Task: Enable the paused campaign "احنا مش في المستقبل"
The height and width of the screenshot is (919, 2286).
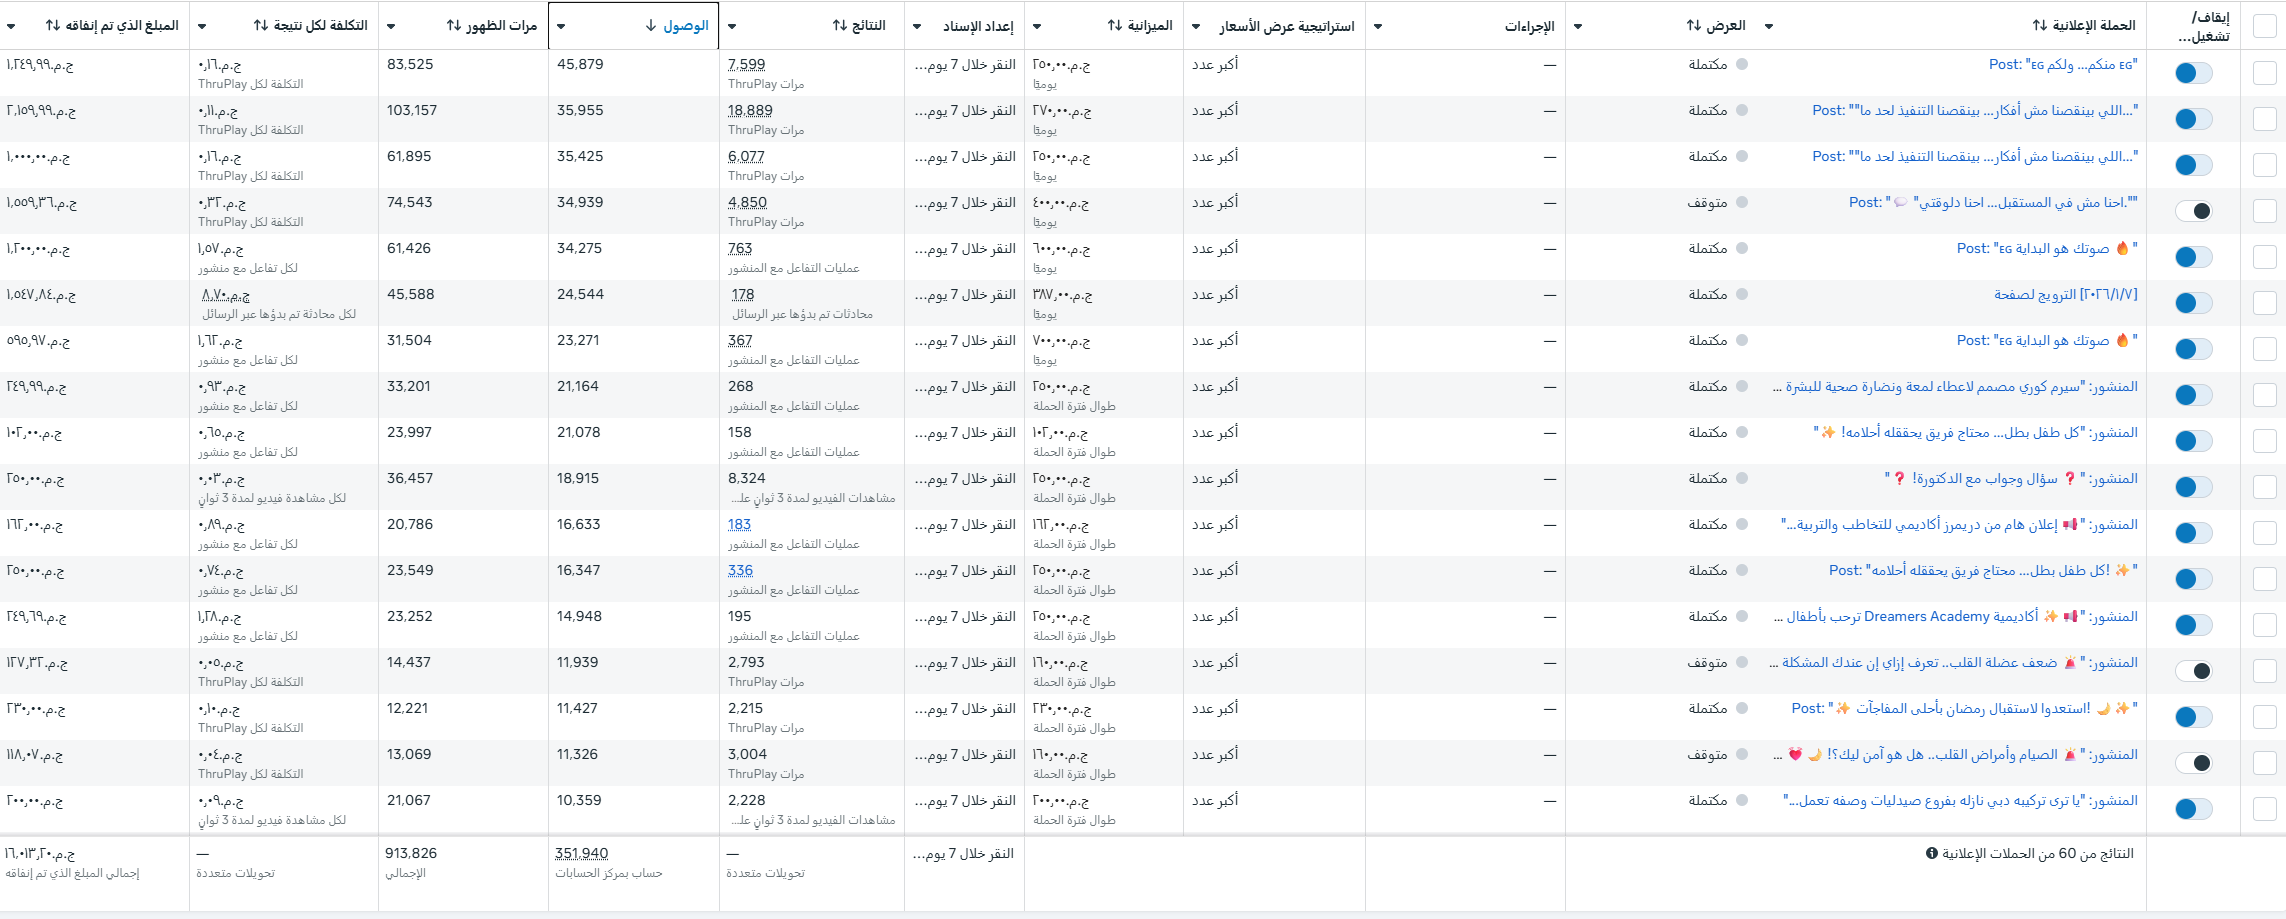Action: [x=2194, y=211]
